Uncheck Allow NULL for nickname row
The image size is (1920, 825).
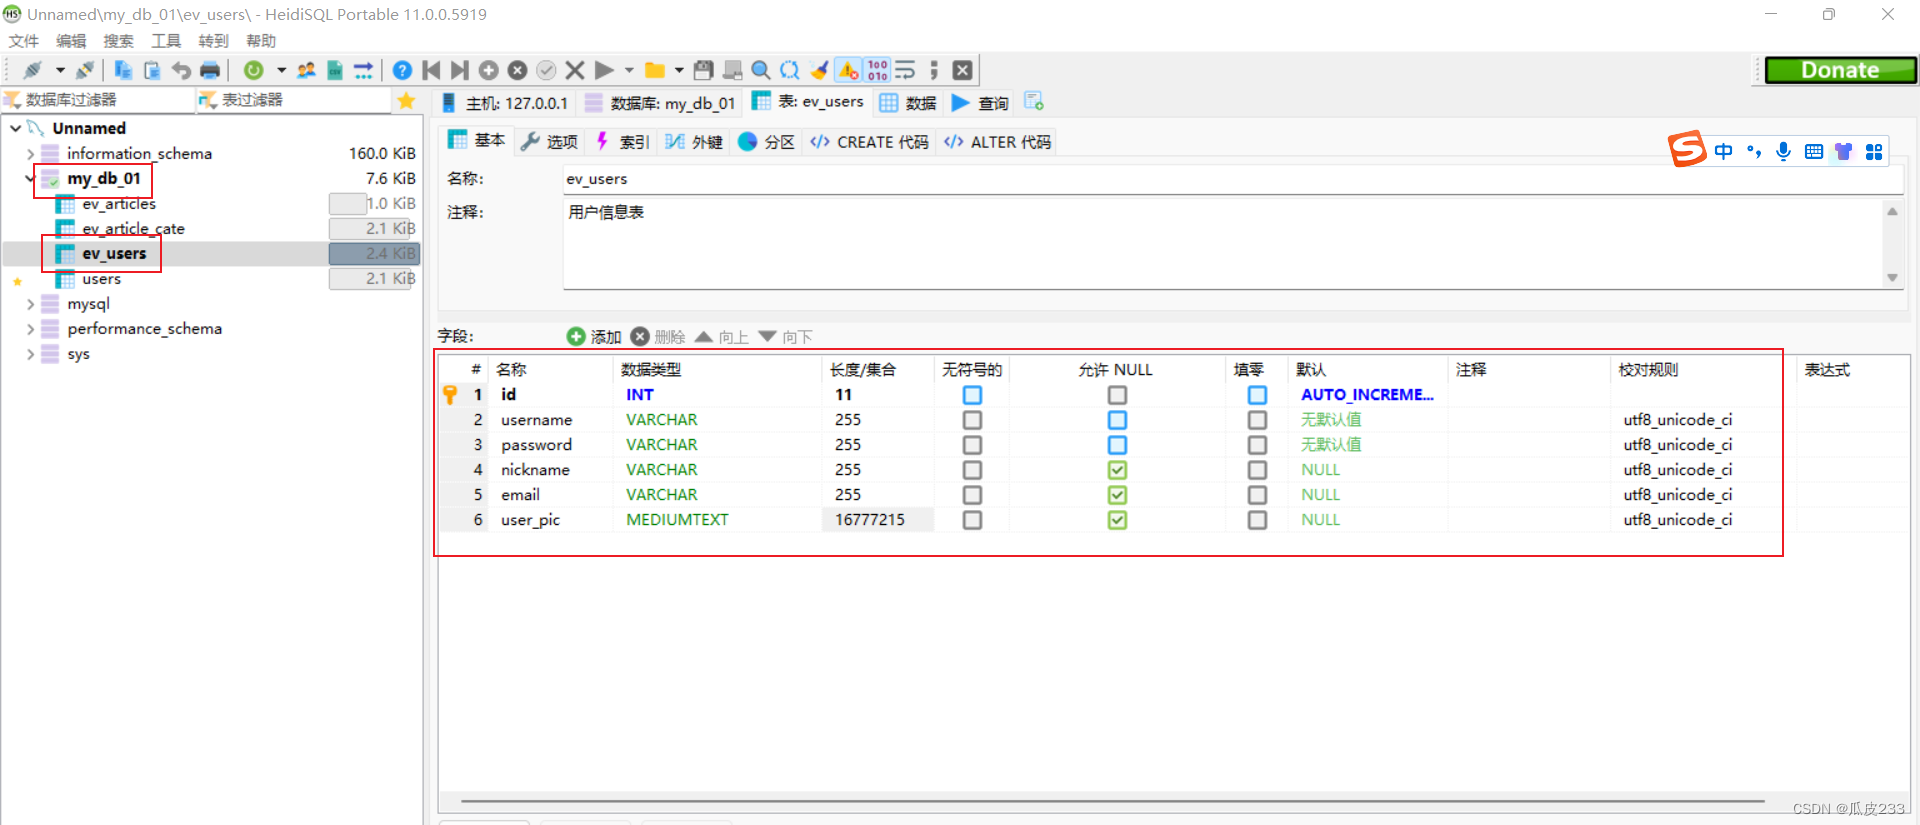(x=1117, y=470)
